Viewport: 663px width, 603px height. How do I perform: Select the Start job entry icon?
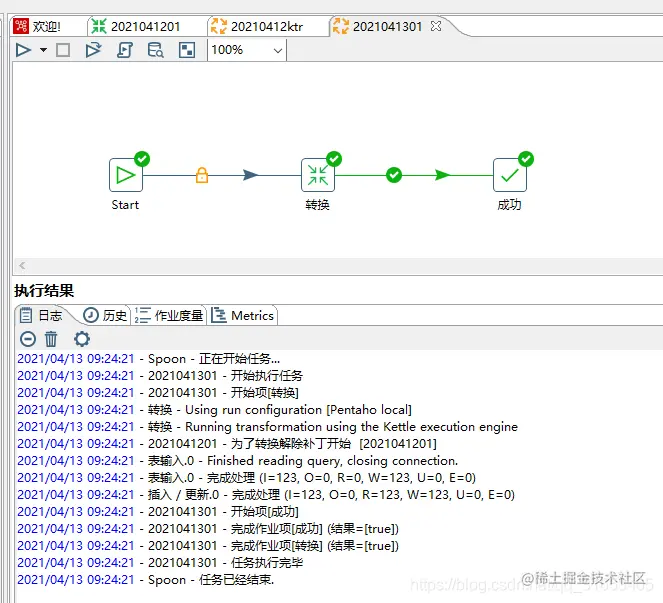click(x=126, y=175)
